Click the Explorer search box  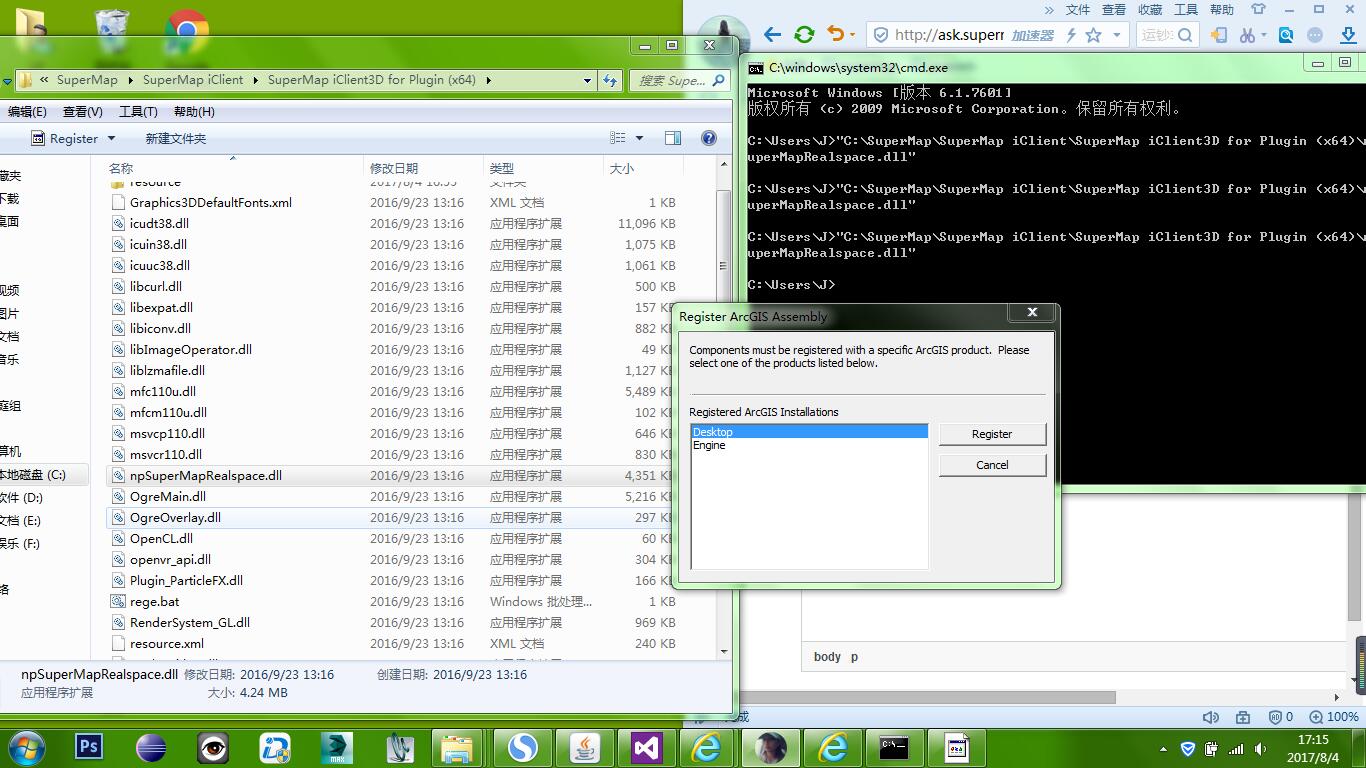pyautogui.click(x=679, y=80)
